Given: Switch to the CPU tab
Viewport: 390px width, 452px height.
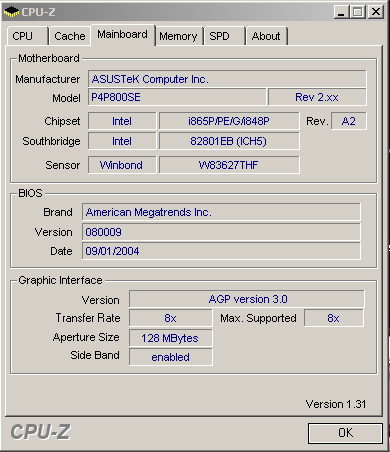Looking at the screenshot, I should pos(28,36).
